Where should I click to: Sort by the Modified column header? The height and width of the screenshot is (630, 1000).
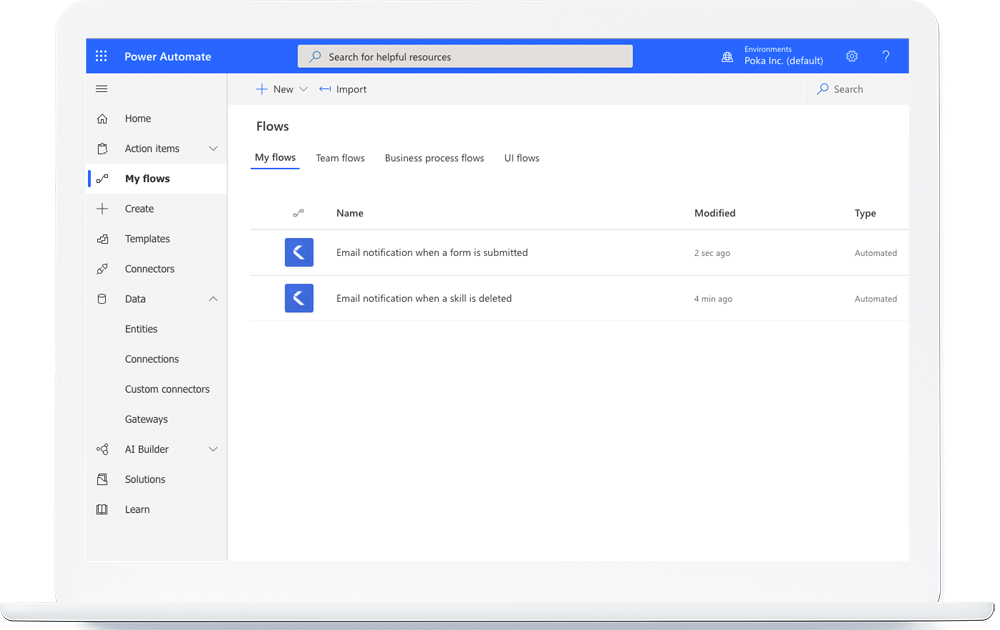coord(714,213)
